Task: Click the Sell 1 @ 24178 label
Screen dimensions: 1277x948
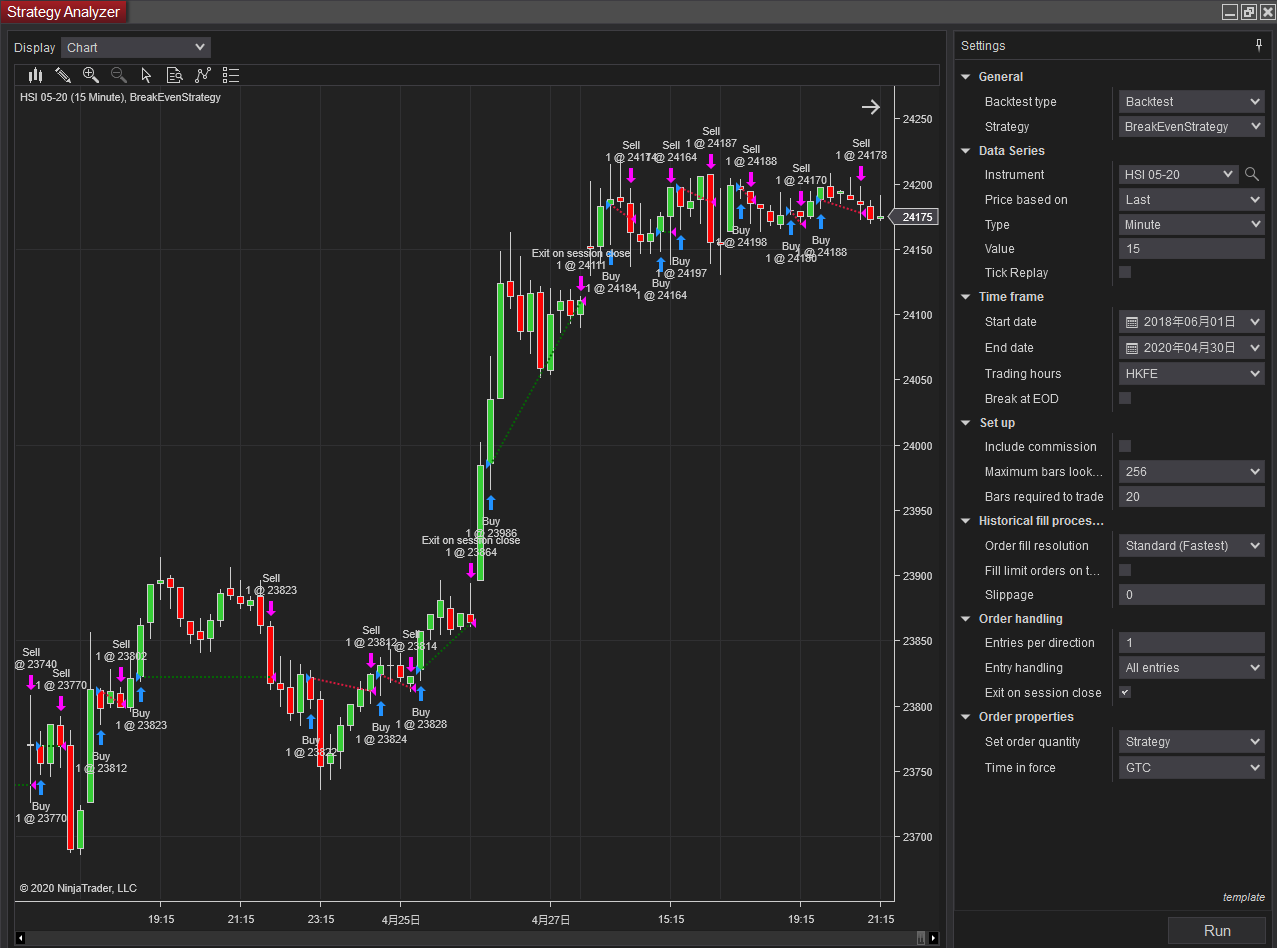Action: point(861,149)
